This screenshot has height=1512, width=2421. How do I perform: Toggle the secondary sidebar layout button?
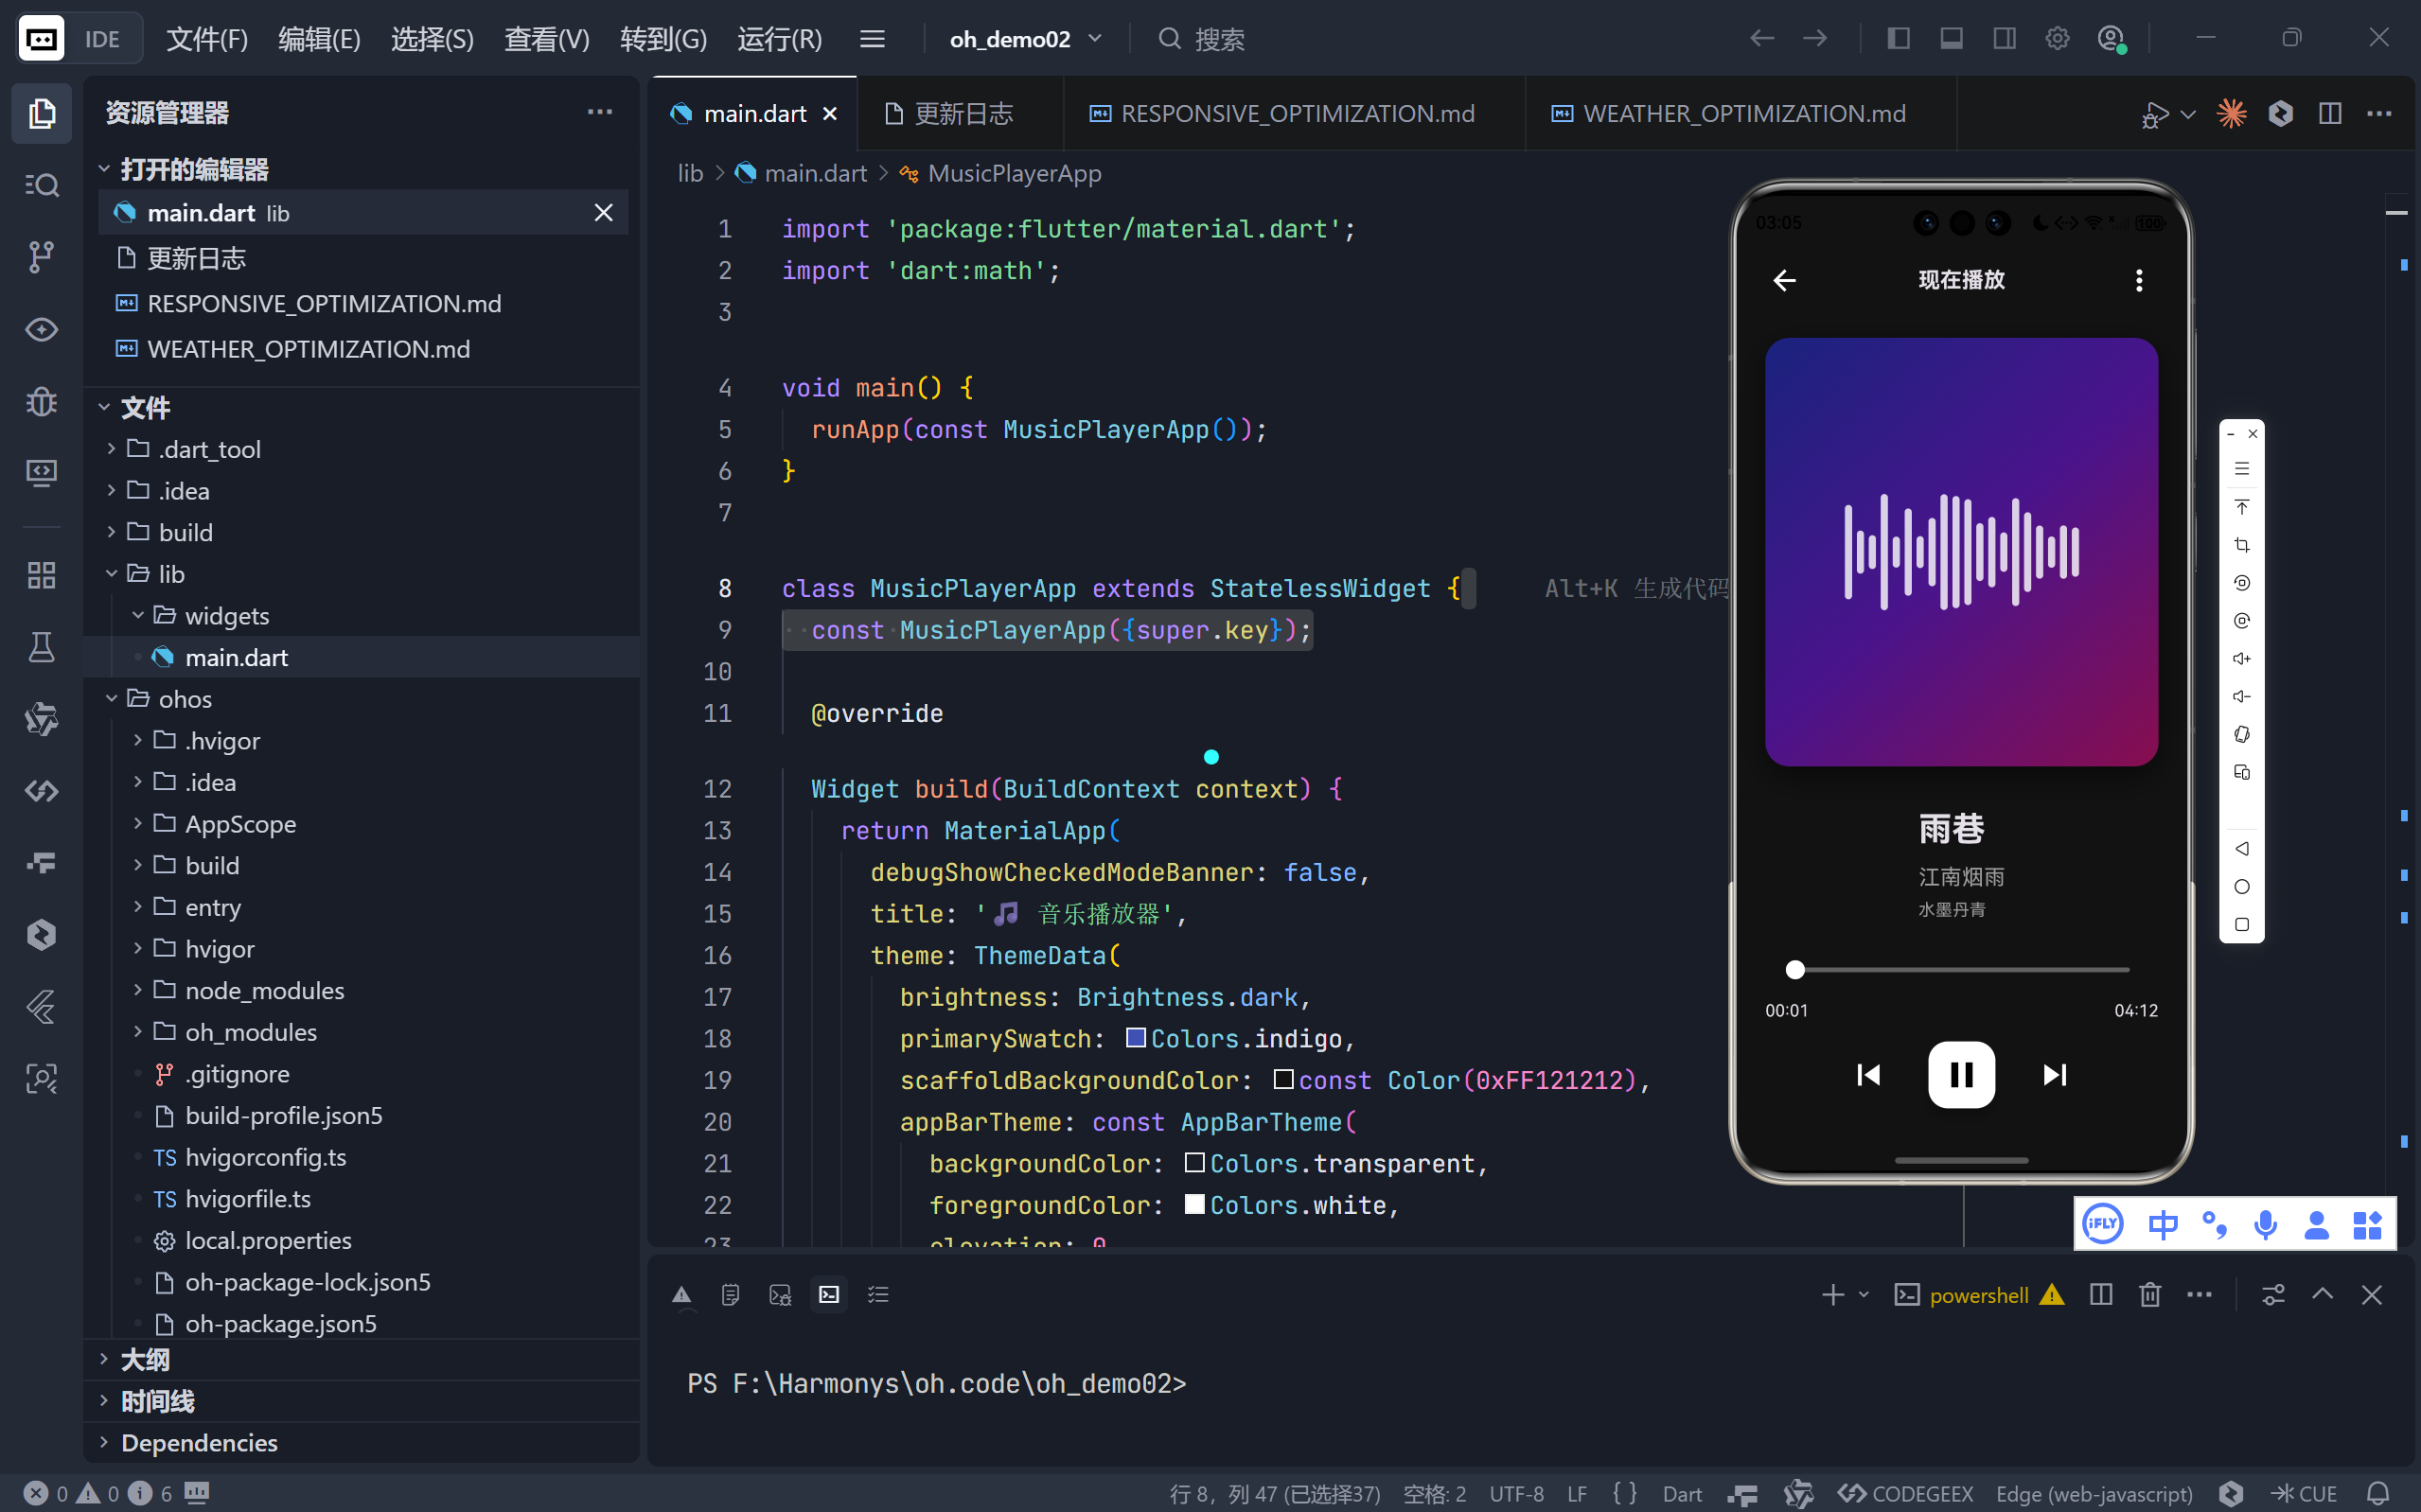pyautogui.click(x=2004, y=38)
